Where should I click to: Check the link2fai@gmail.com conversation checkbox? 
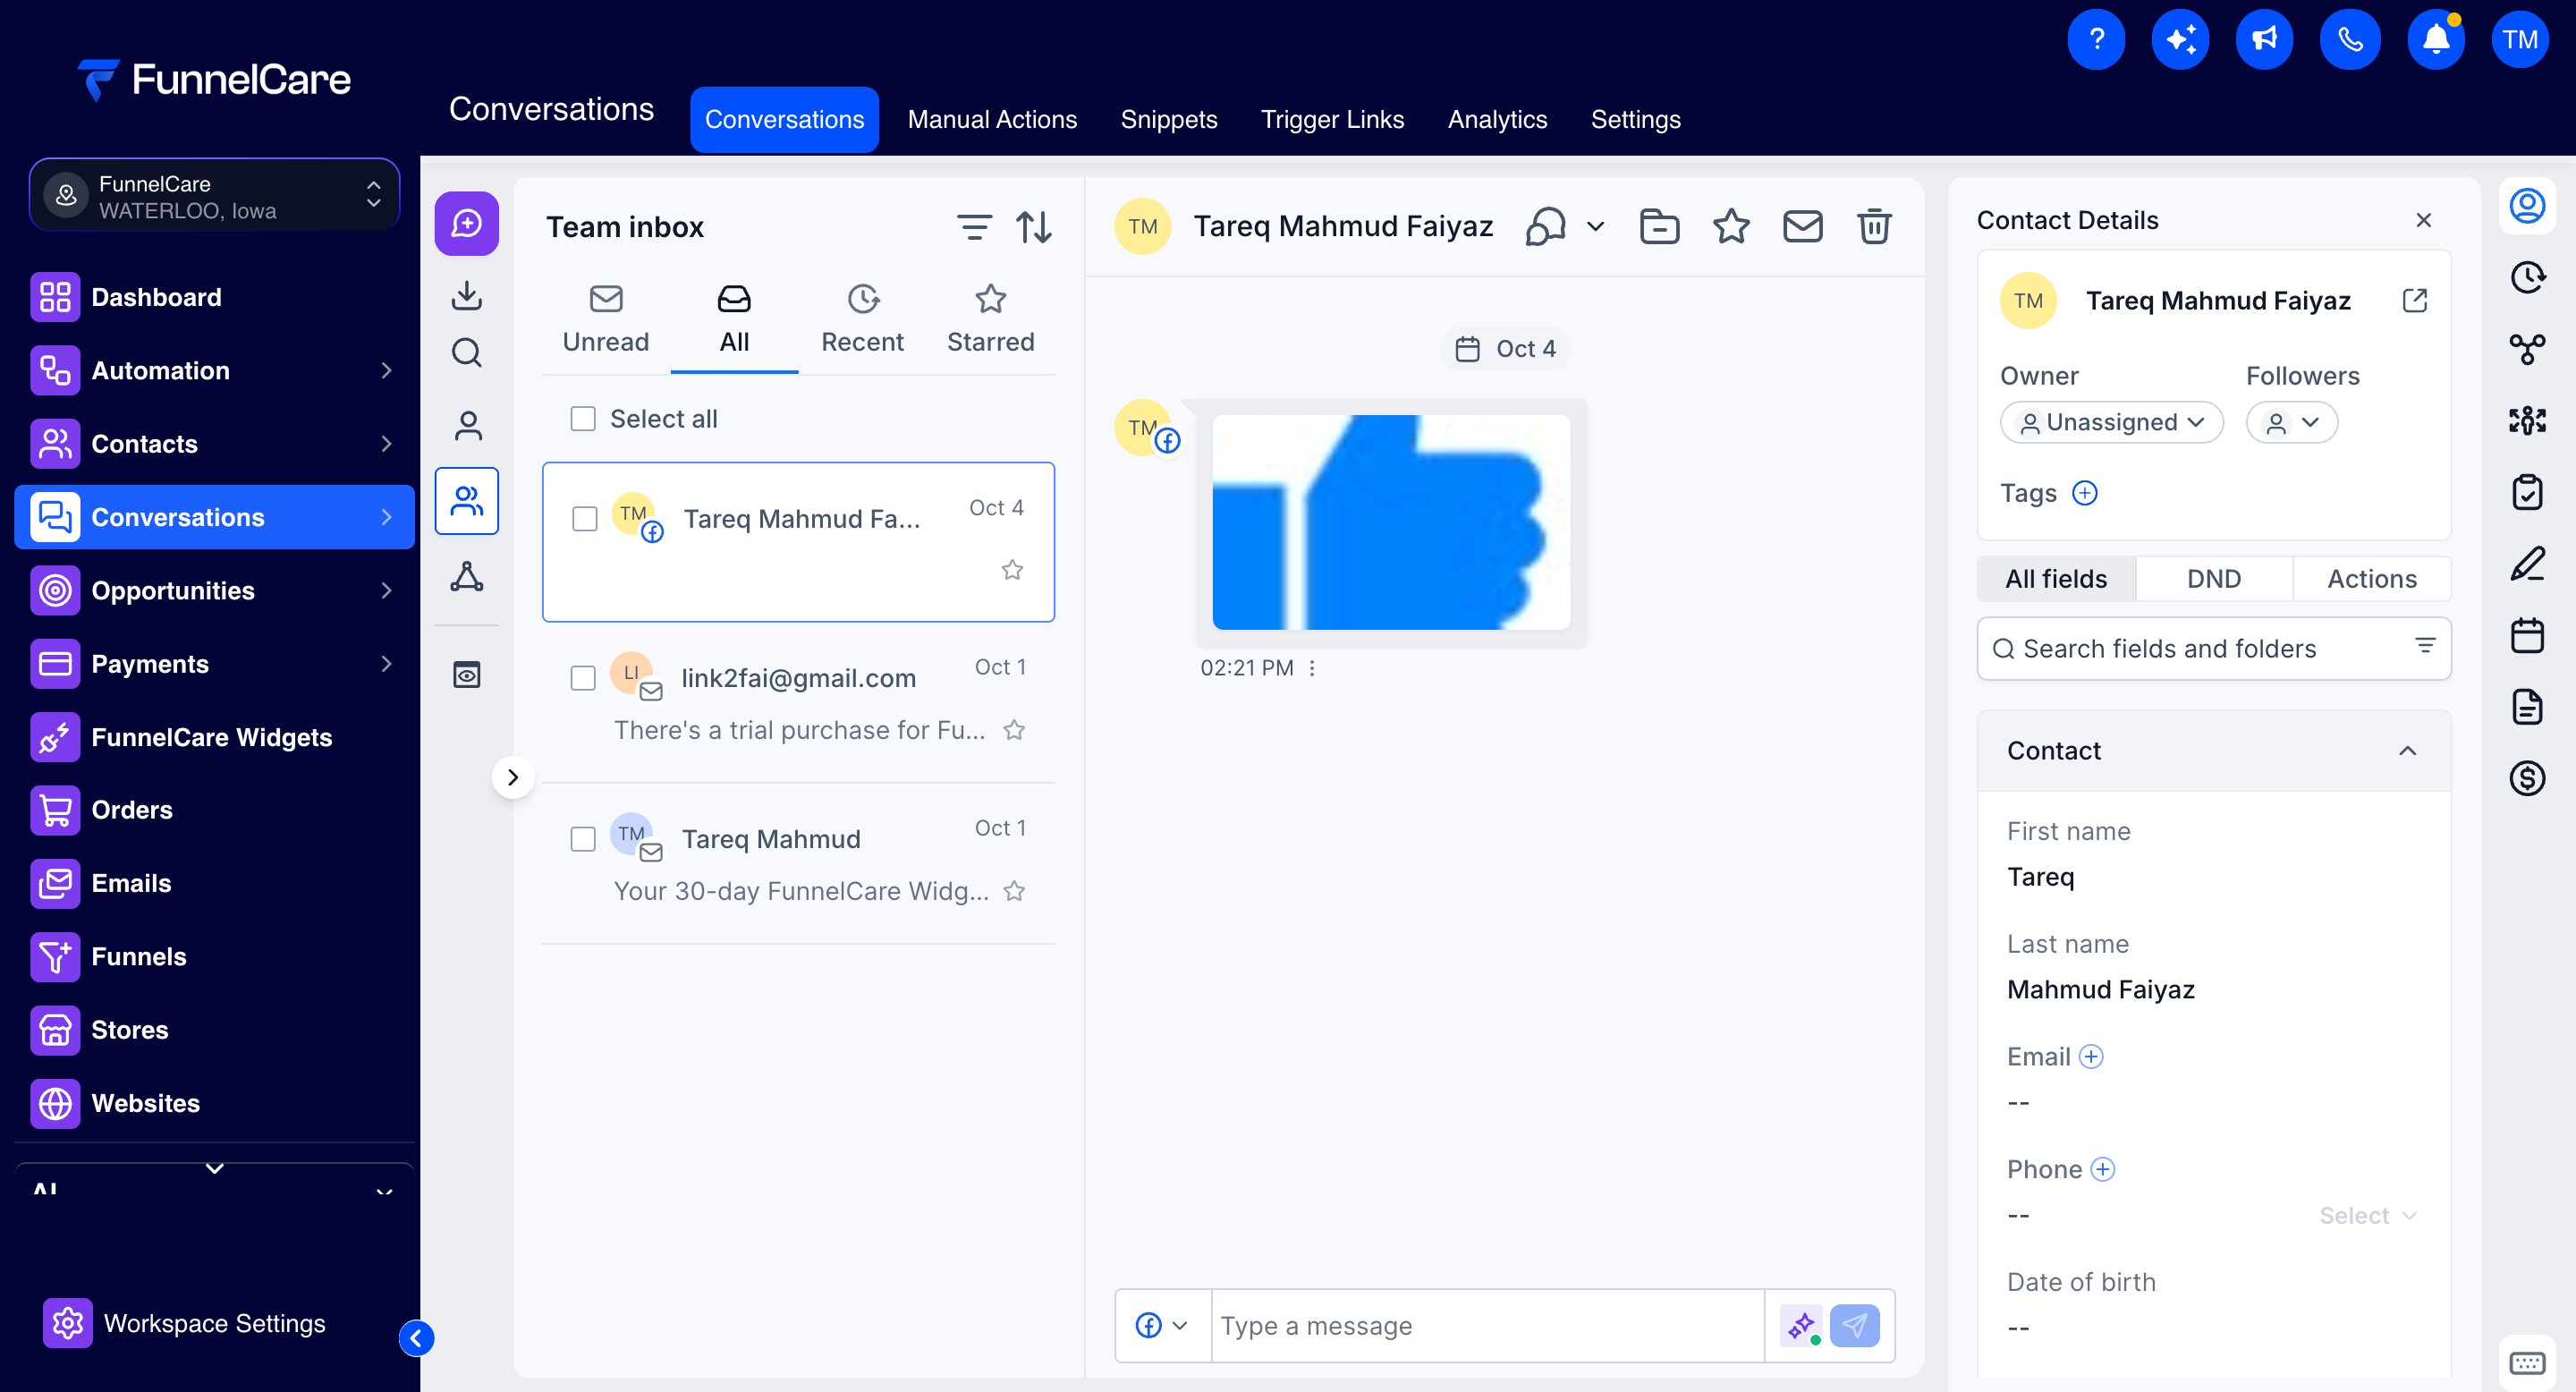pyautogui.click(x=583, y=678)
